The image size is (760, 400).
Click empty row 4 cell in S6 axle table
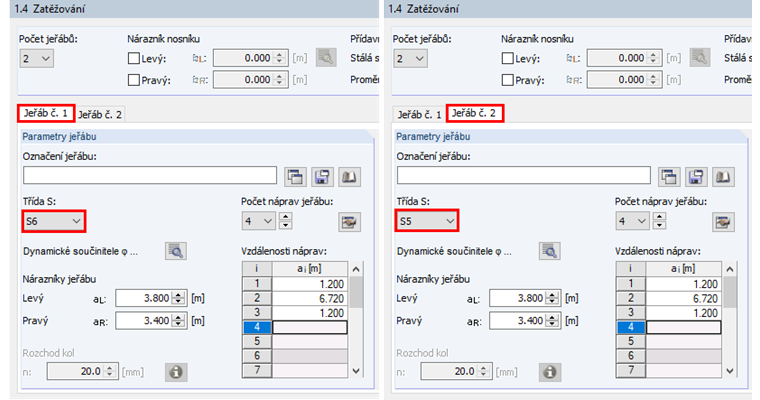coord(310,327)
